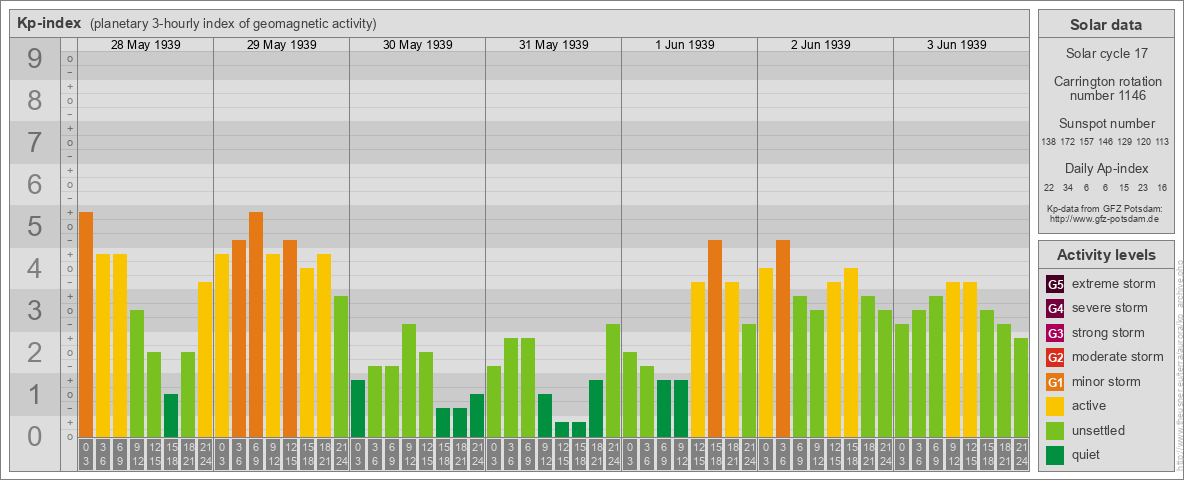This screenshot has width=1184, height=480.
Task: Click 'Carrington rotation number 1146' text
Action: coord(1106,88)
